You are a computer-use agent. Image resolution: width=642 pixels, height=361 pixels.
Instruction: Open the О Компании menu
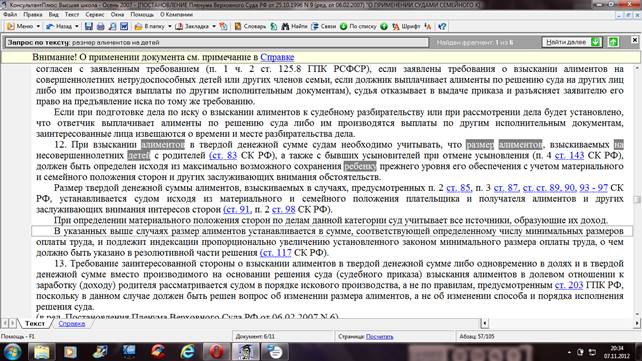tap(176, 14)
